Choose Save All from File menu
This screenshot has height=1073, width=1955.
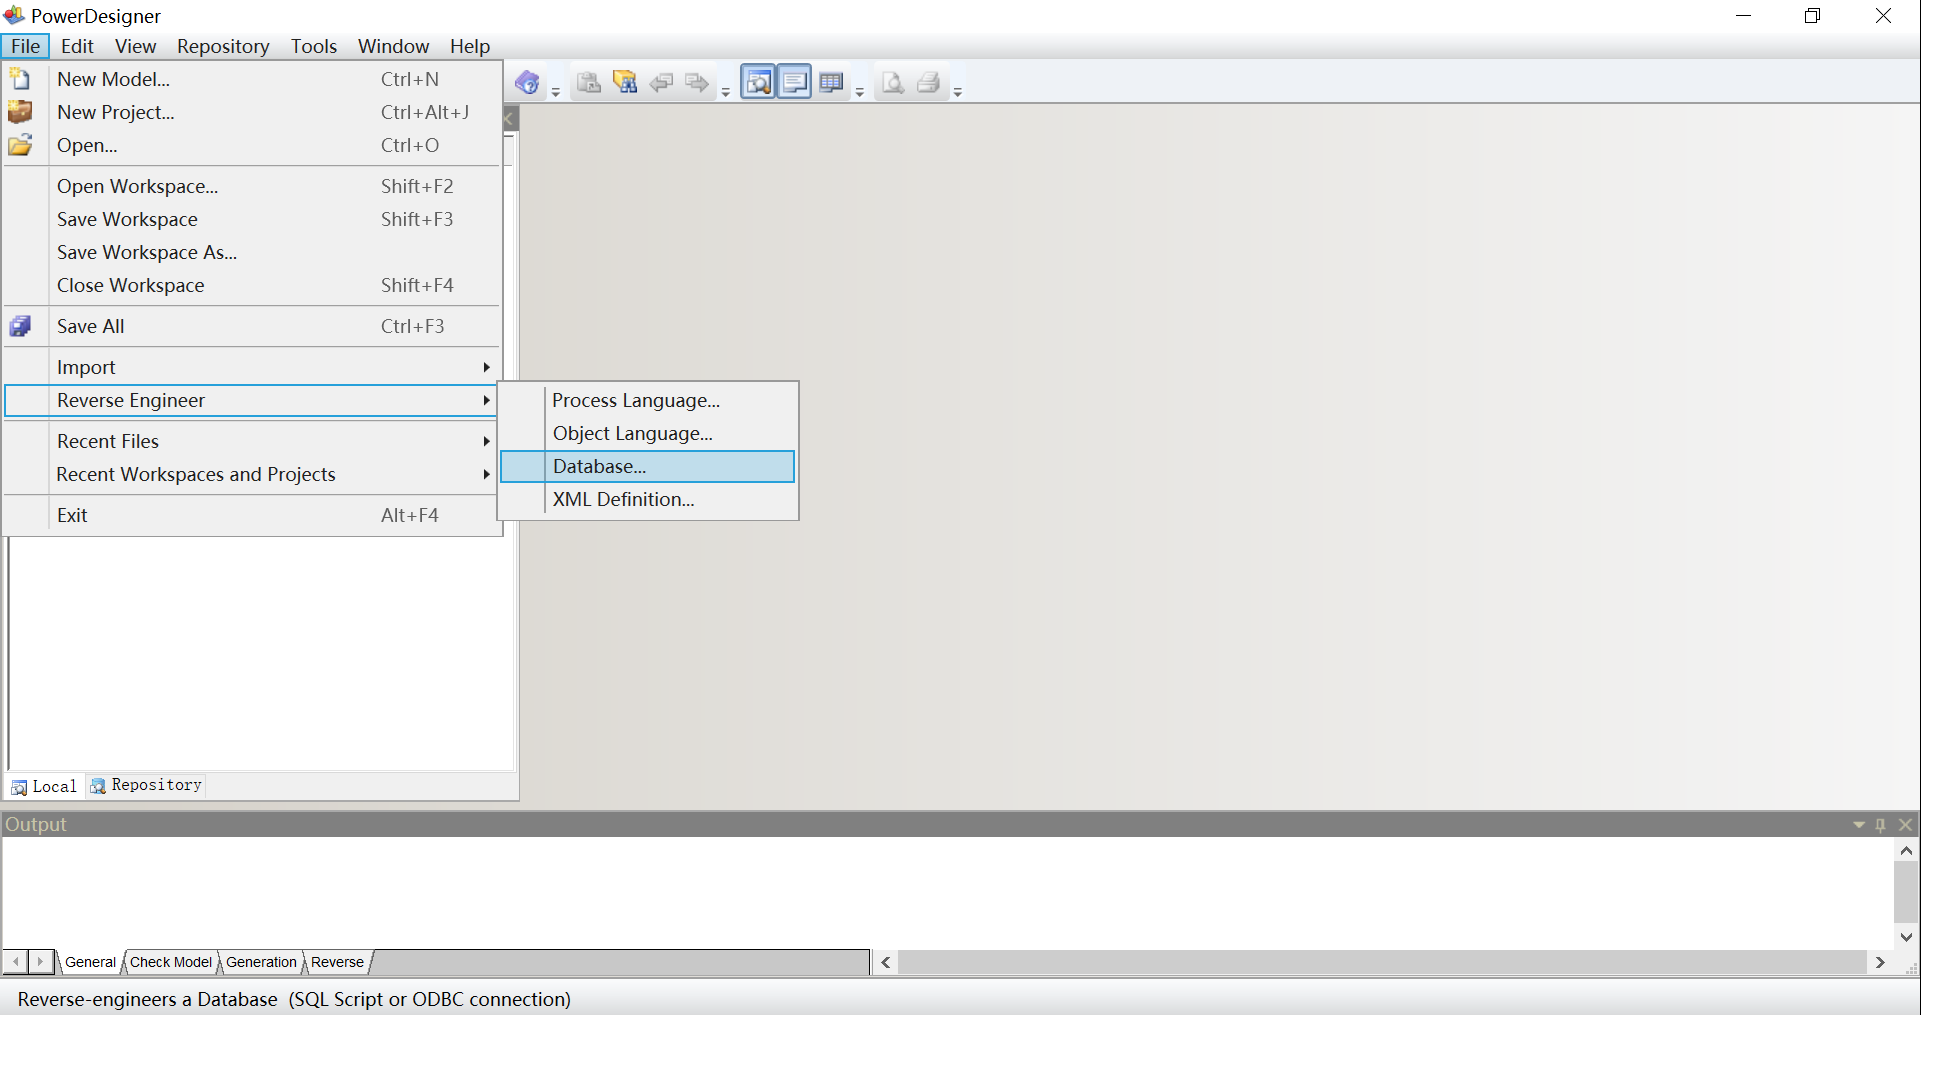tap(252, 326)
